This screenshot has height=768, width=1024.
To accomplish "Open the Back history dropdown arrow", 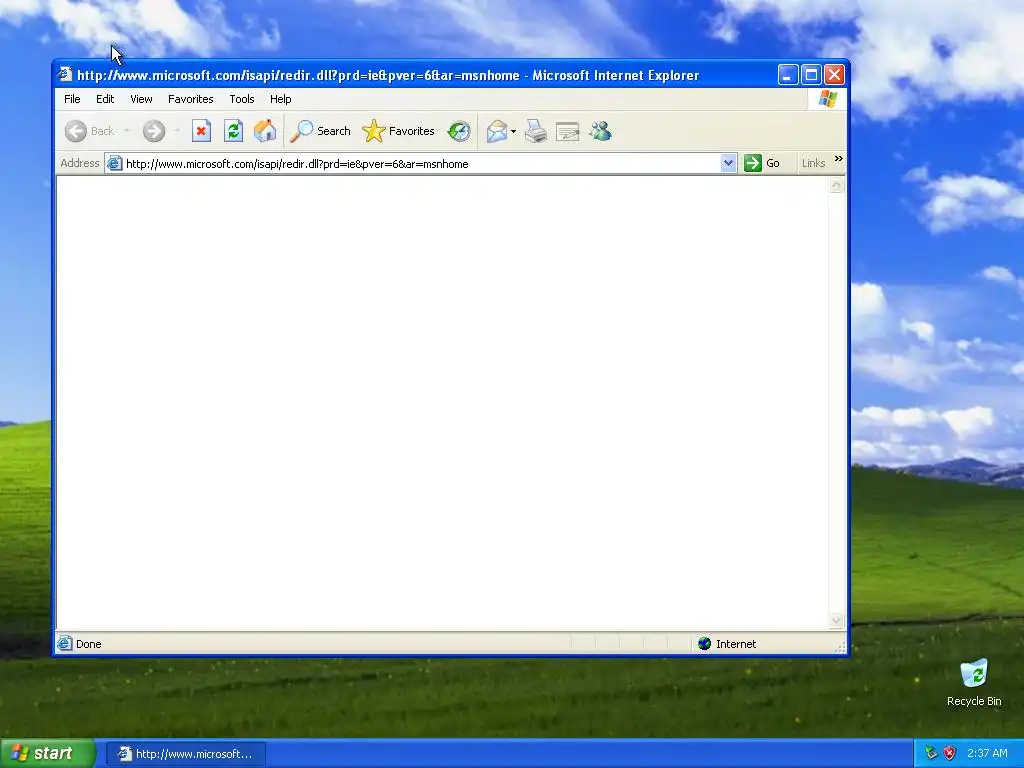I will point(127,131).
